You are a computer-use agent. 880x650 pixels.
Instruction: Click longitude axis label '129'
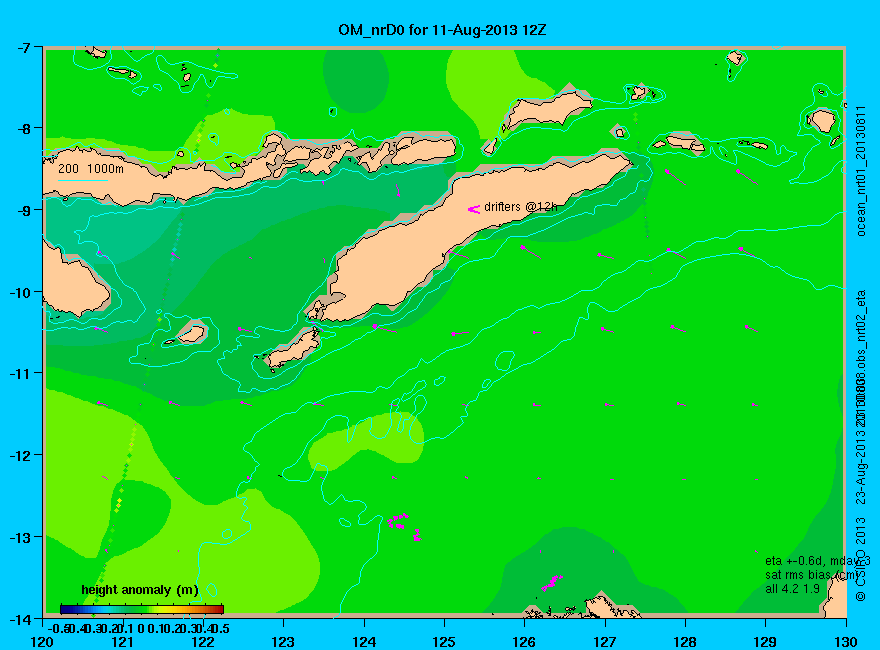[765, 642]
